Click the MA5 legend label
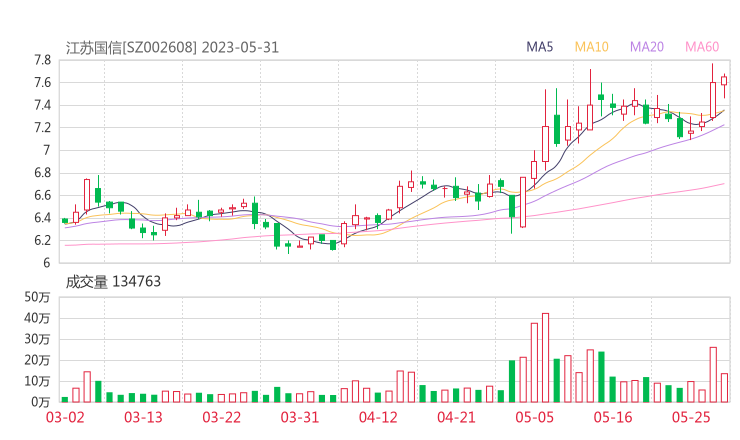Viewport: 740px width, 440px height. [x=539, y=47]
